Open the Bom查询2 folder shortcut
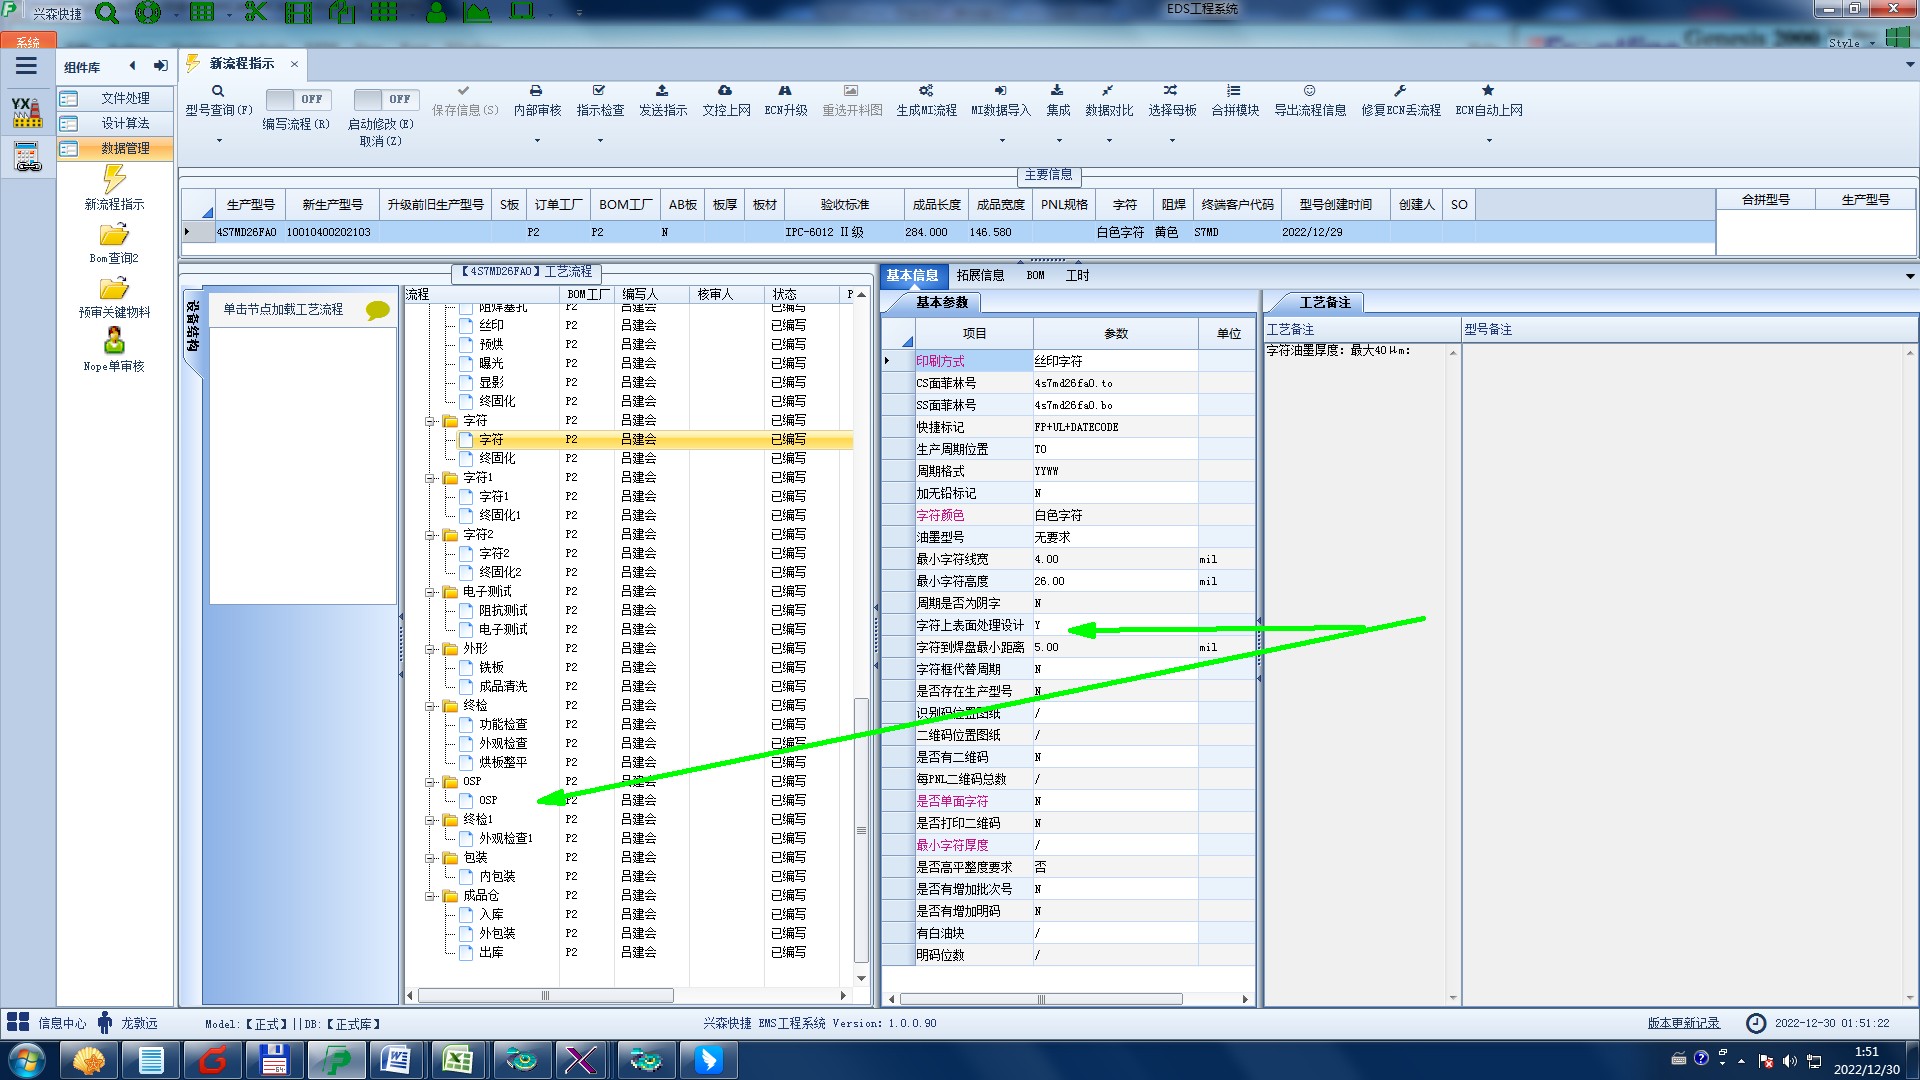This screenshot has width=1920, height=1080. coord(114,243)
